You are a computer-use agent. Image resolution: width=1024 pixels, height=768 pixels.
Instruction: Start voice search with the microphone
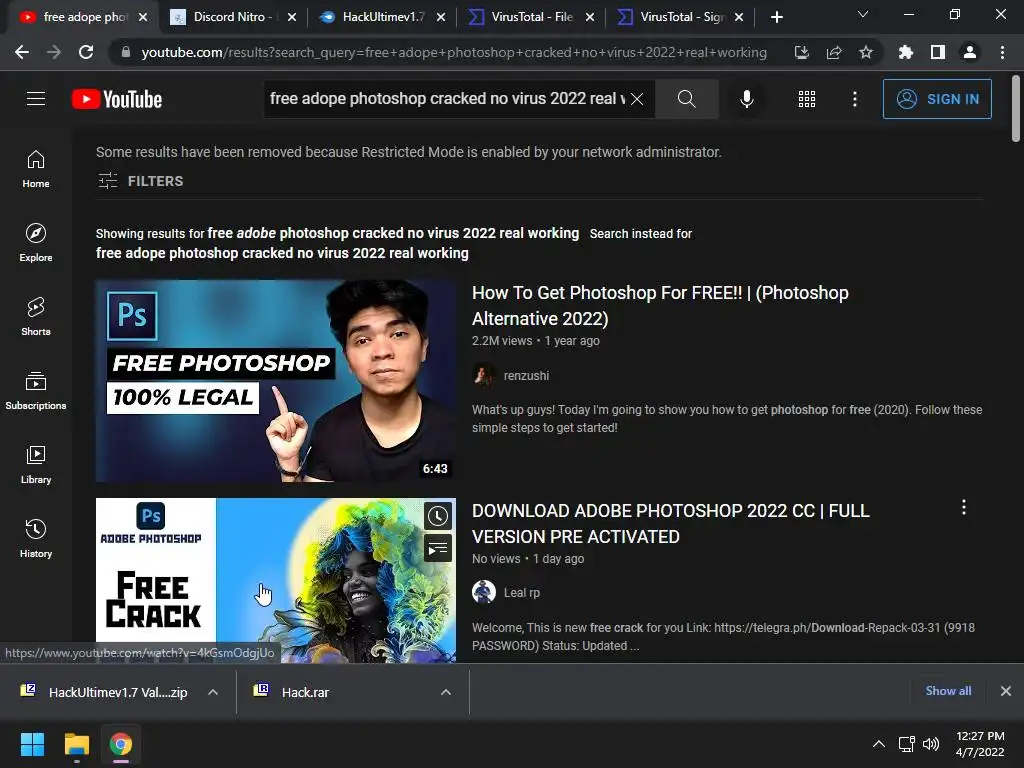746,99
